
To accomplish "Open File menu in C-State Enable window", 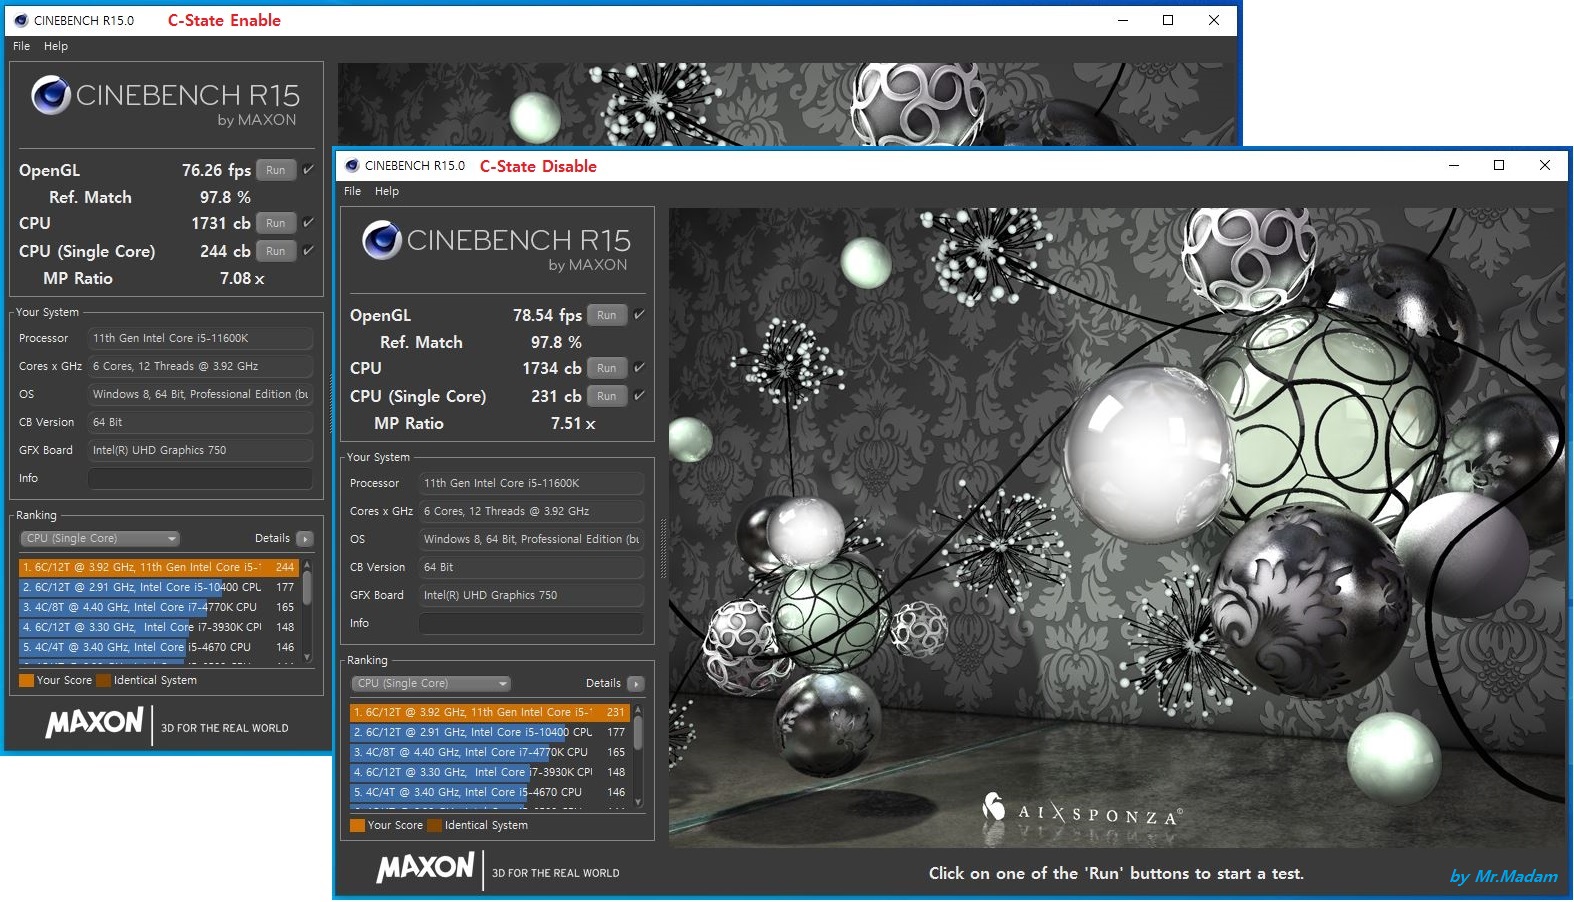I will pos(21,46).
